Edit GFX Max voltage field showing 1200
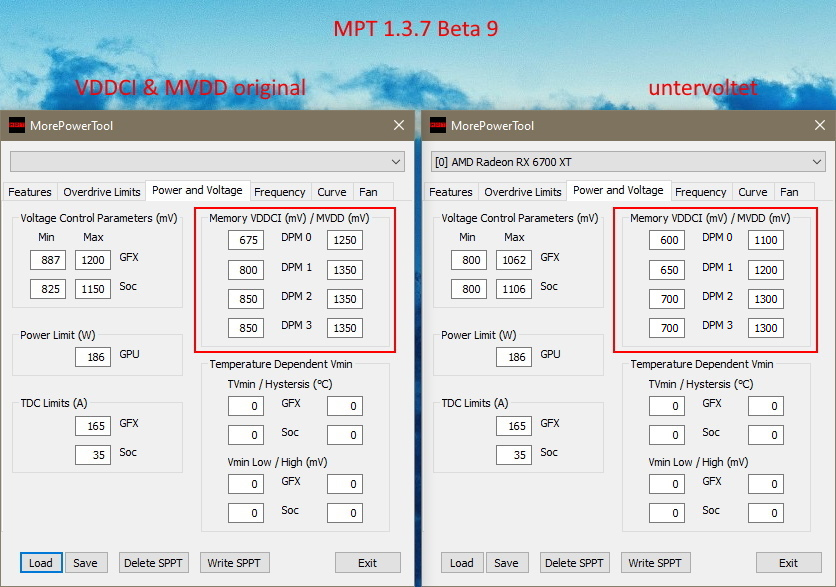This screenshot has height=587, width=836. [x=93, y=260]
